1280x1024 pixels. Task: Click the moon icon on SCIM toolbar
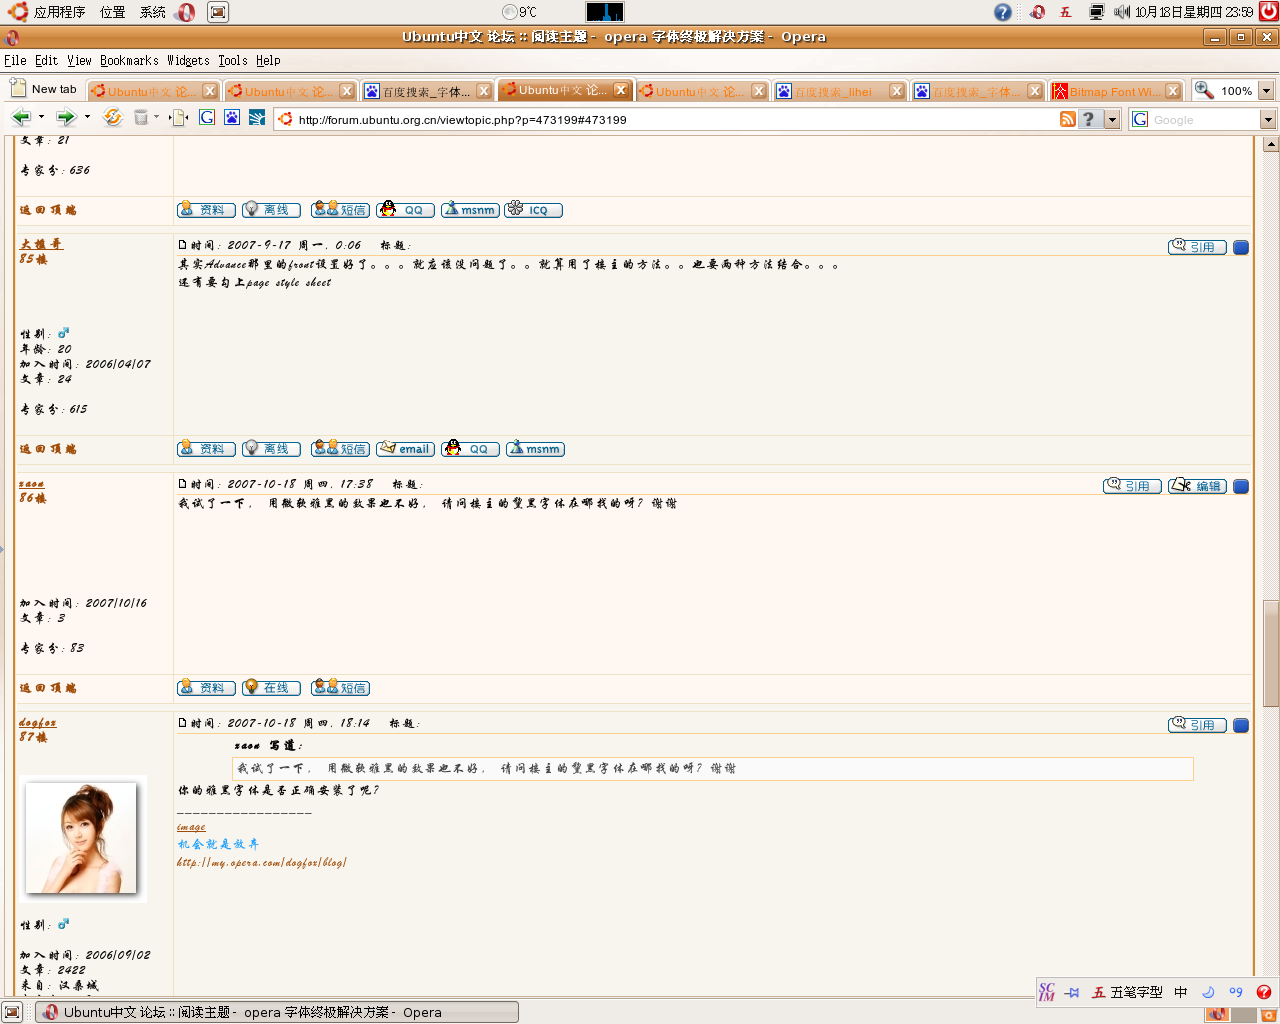coord(1208,992)
